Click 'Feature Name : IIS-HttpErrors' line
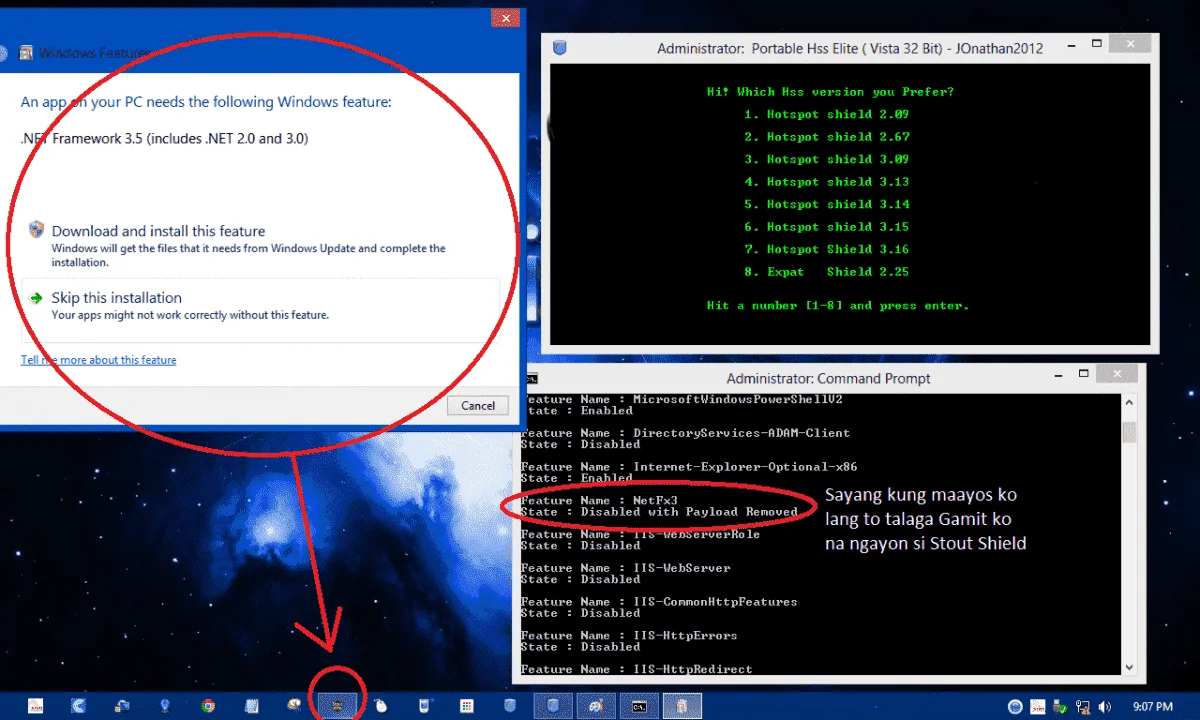 pos(629,635)
